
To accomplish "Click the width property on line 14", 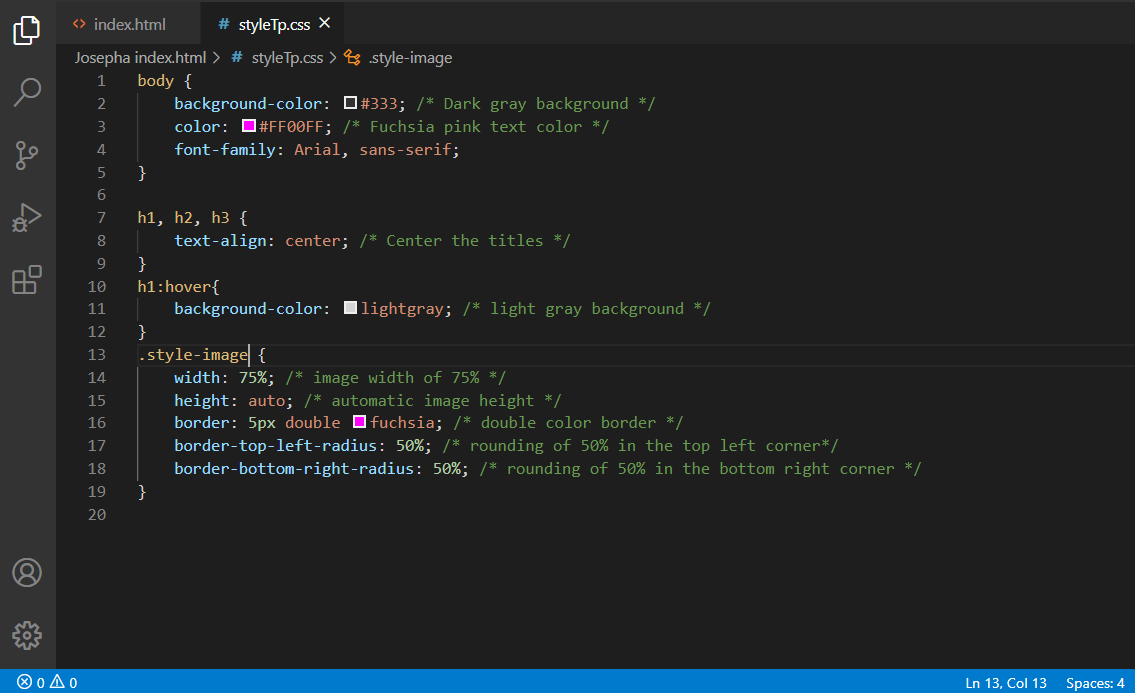I will pyautogui.click(x=197, y=378).
